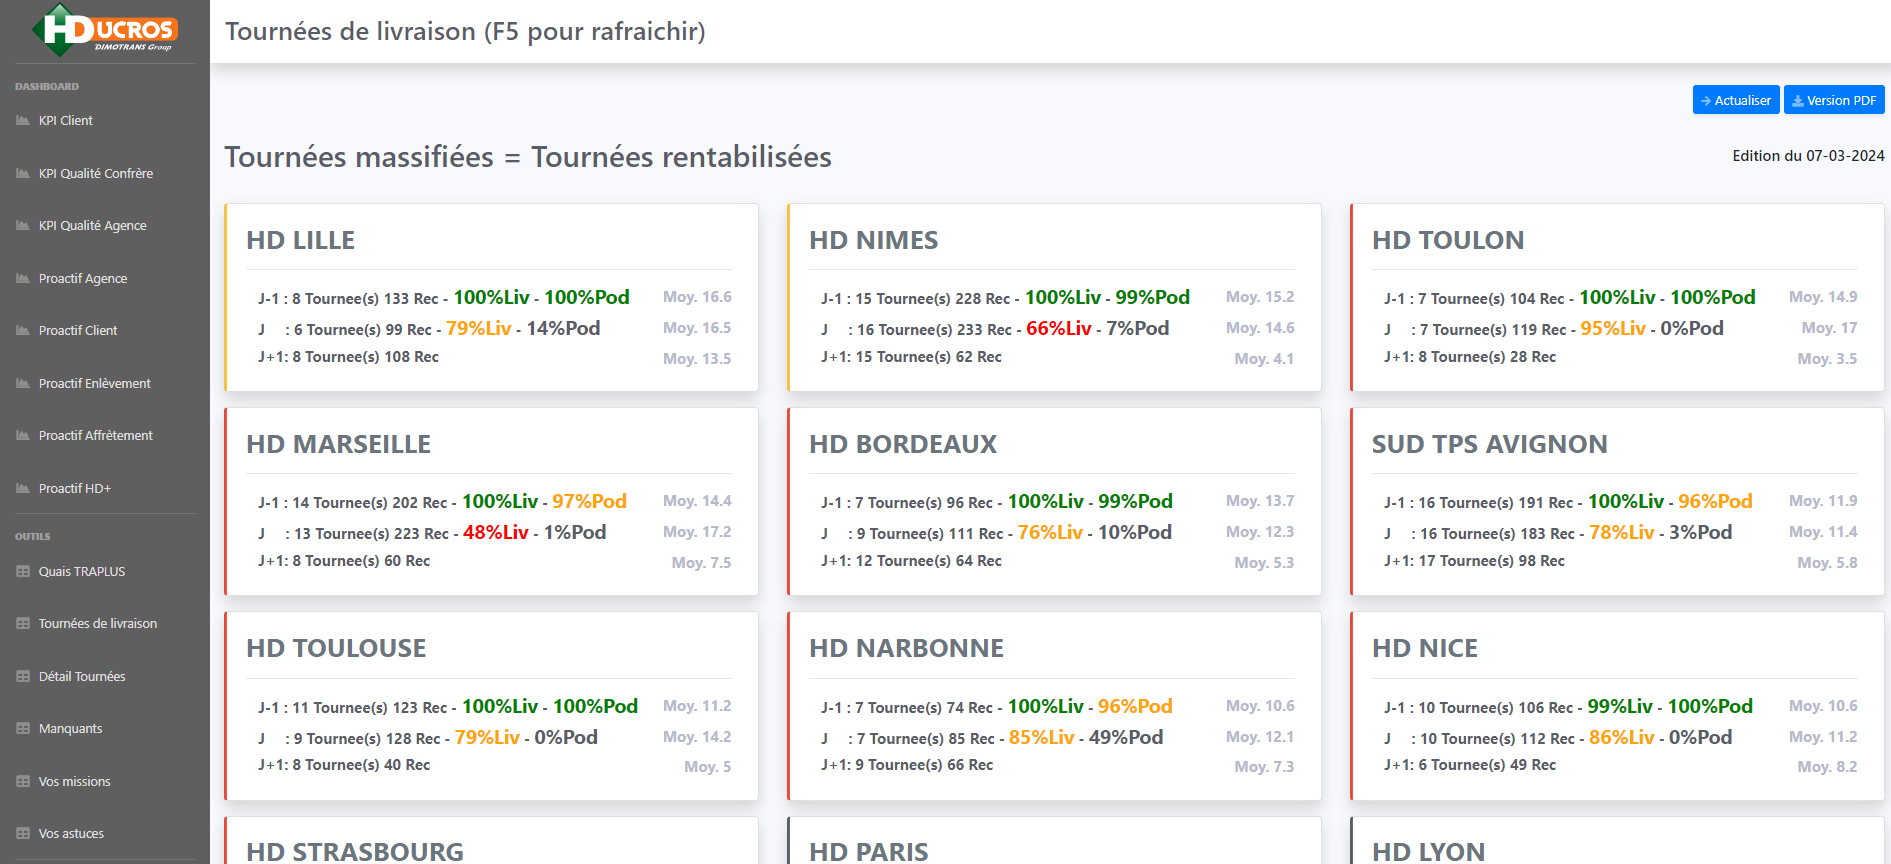This screenshot has height=864, width=1891.
Task: Click the arrow icon in Actualiser button
Action: [x=1706, y=101]
